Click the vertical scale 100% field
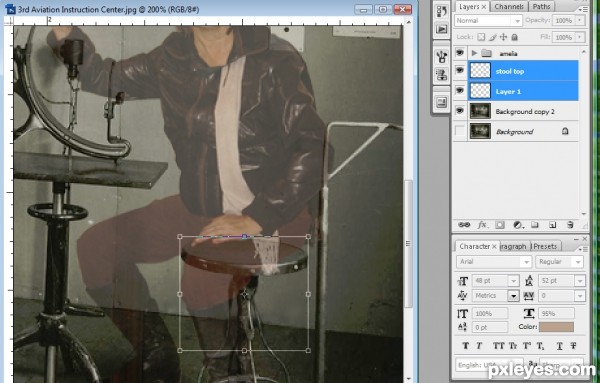The height and width of the screenshot is (383, 600). coord(490,314)
